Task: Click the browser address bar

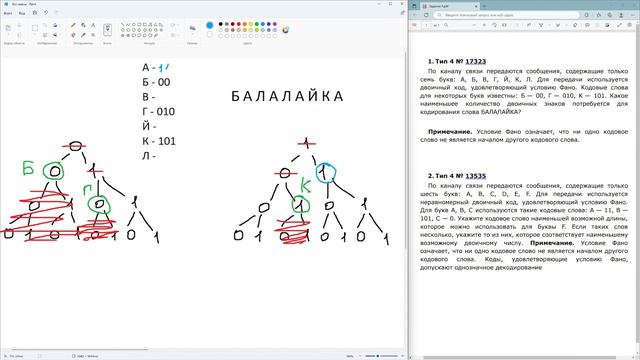Action: 507,15
